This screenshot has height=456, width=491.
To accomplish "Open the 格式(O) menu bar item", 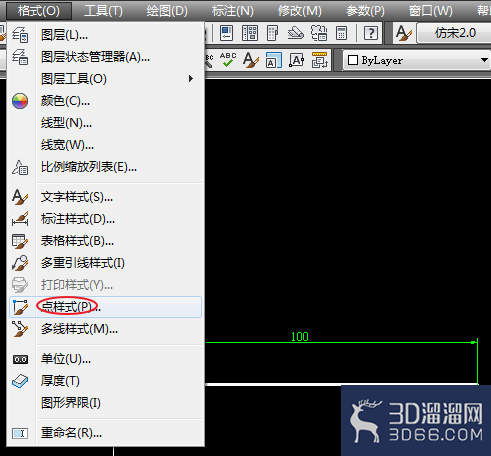I will coord(39,11).
